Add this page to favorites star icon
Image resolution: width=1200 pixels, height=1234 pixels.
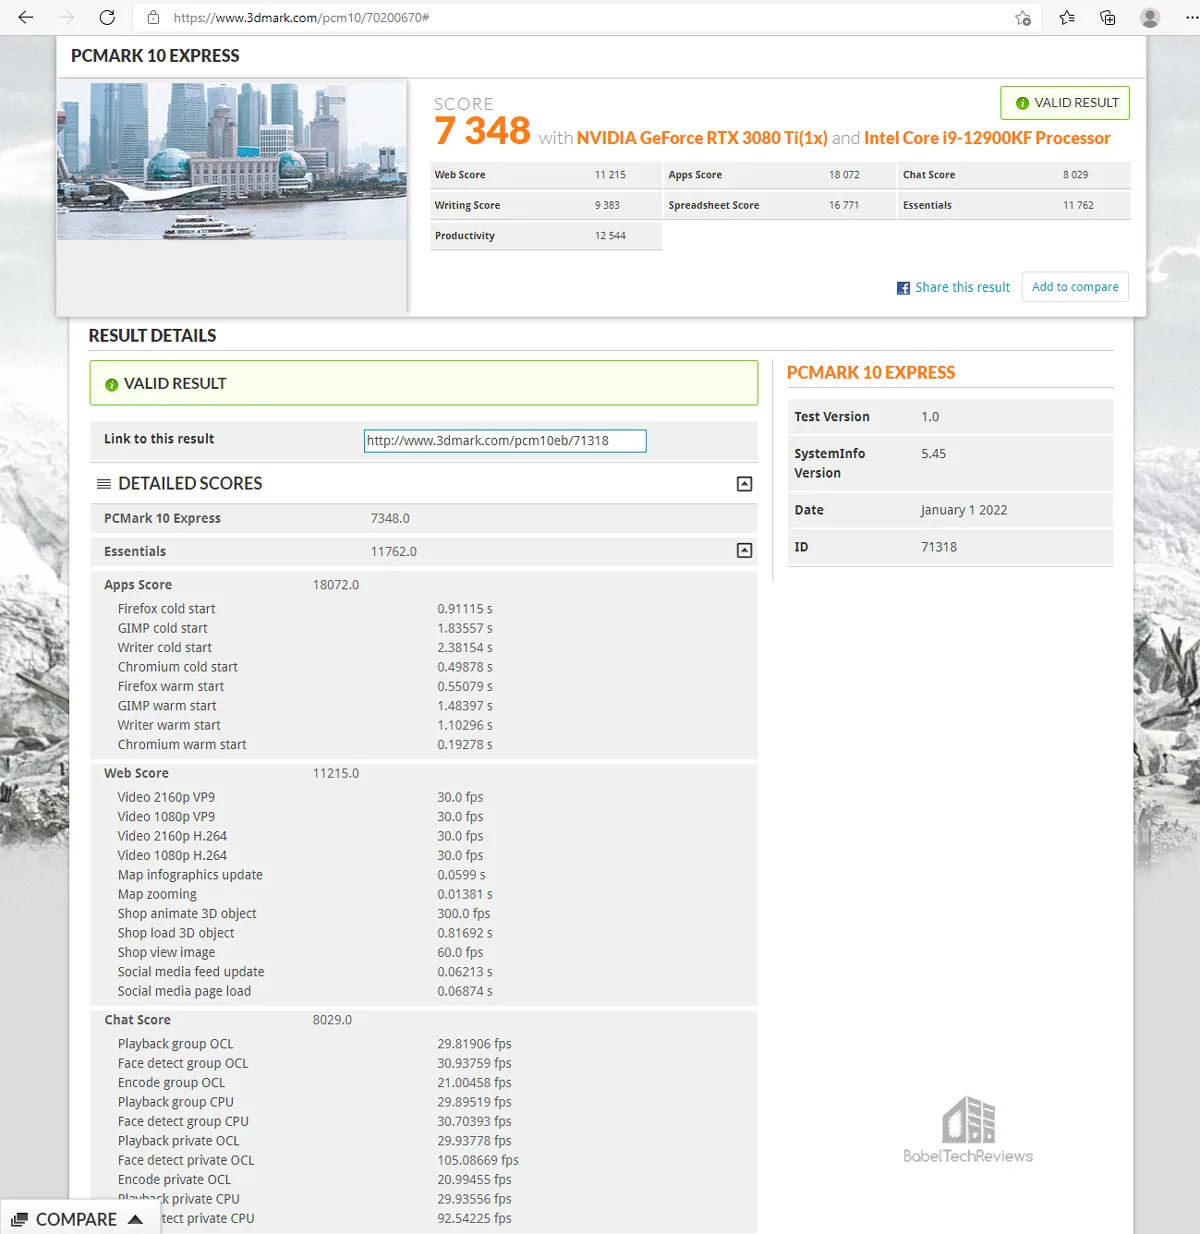pyautogui.click(x=1023, y=17)
